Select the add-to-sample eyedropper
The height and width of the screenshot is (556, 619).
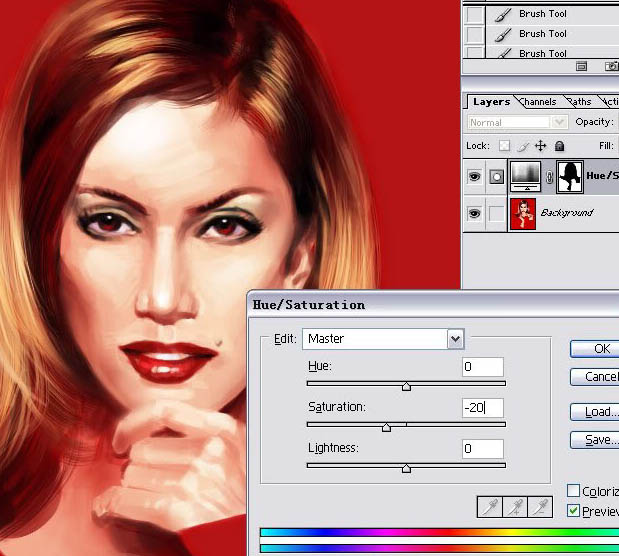click(x=515, y=507)
